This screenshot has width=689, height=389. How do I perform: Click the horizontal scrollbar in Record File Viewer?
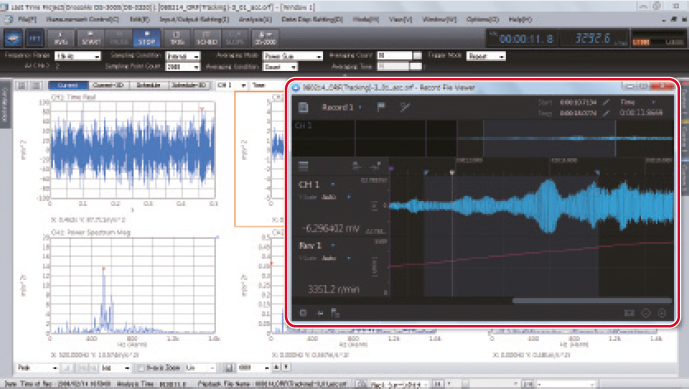(592, 301)
